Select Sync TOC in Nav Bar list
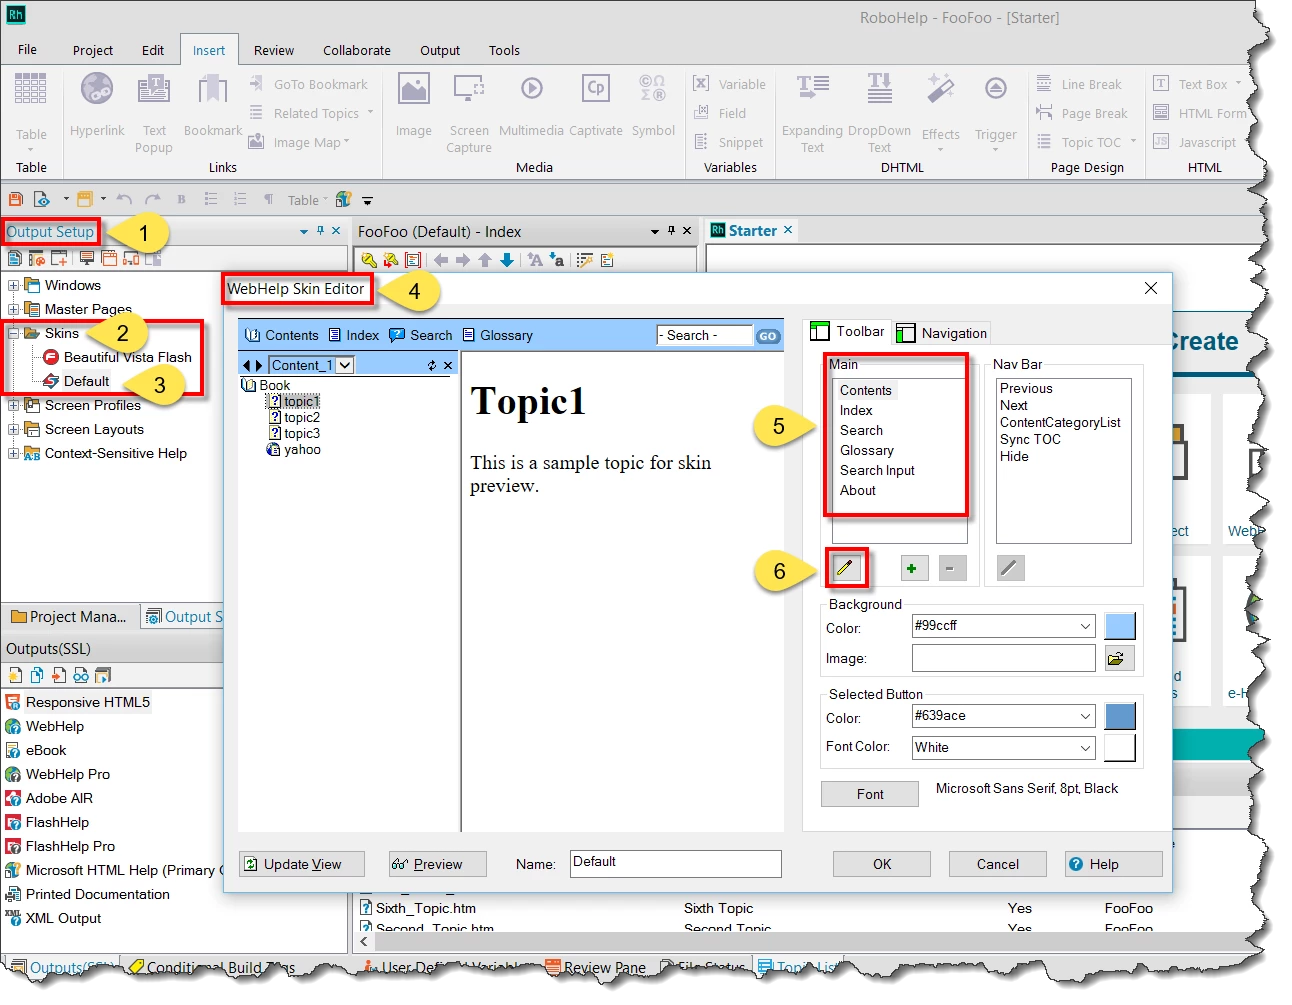This screenshot has width=1292, height=1005. tap(1030, 439)
